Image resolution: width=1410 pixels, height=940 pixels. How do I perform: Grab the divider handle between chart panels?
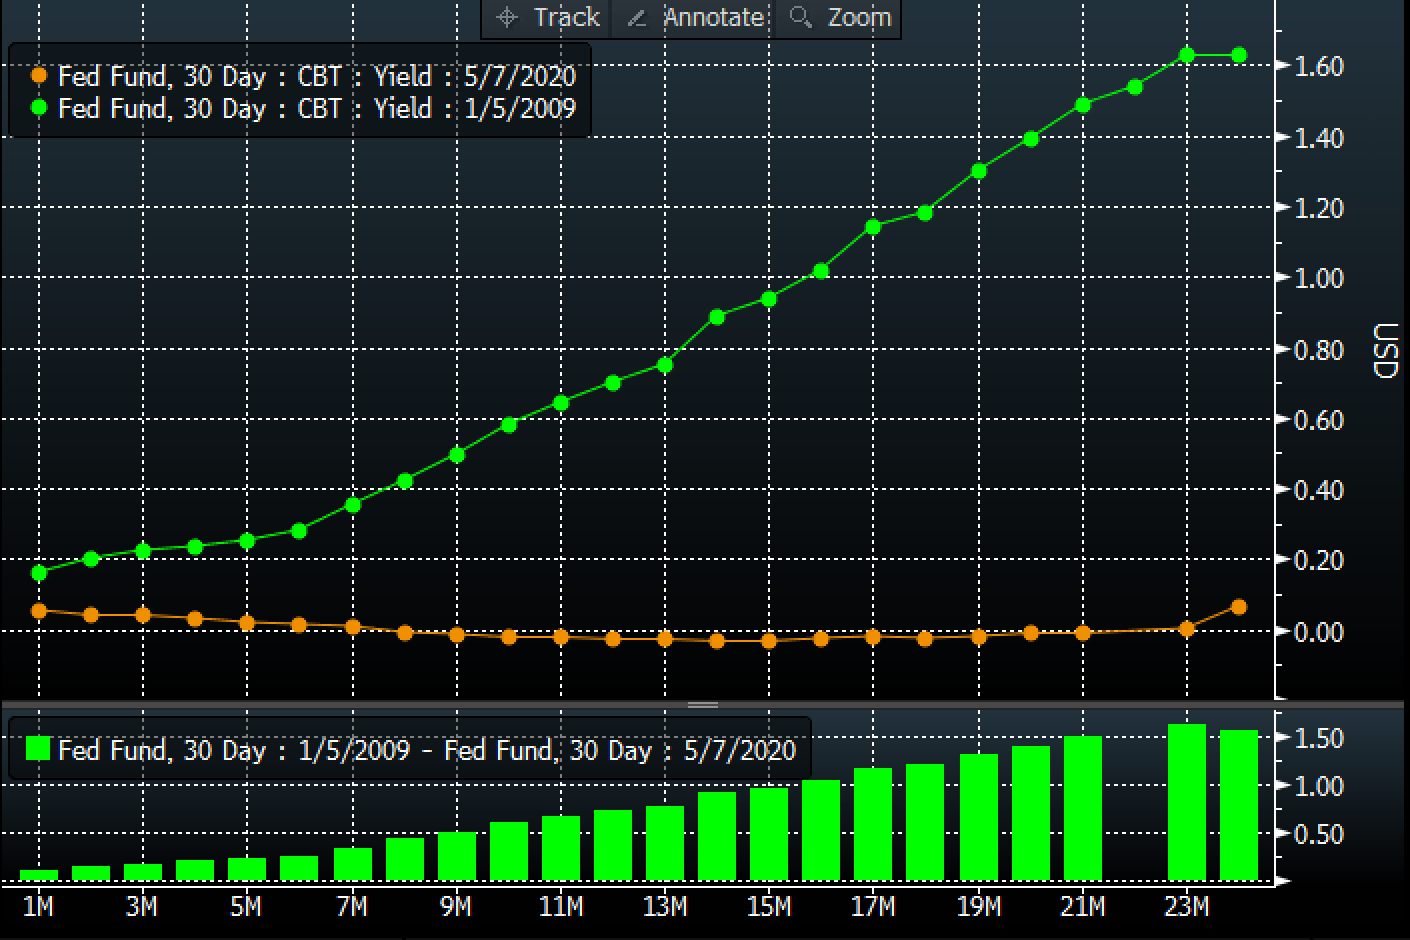(703, 705)
